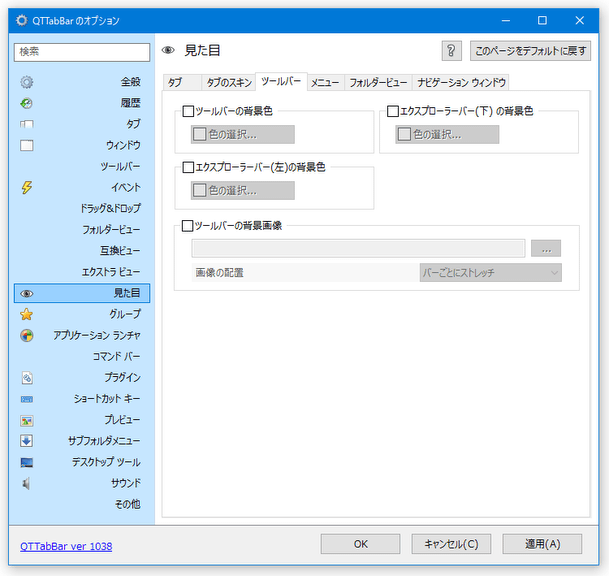Click the keyboard icon beside ショートカット キー
The image size is (609, 576).
point(26,399)
